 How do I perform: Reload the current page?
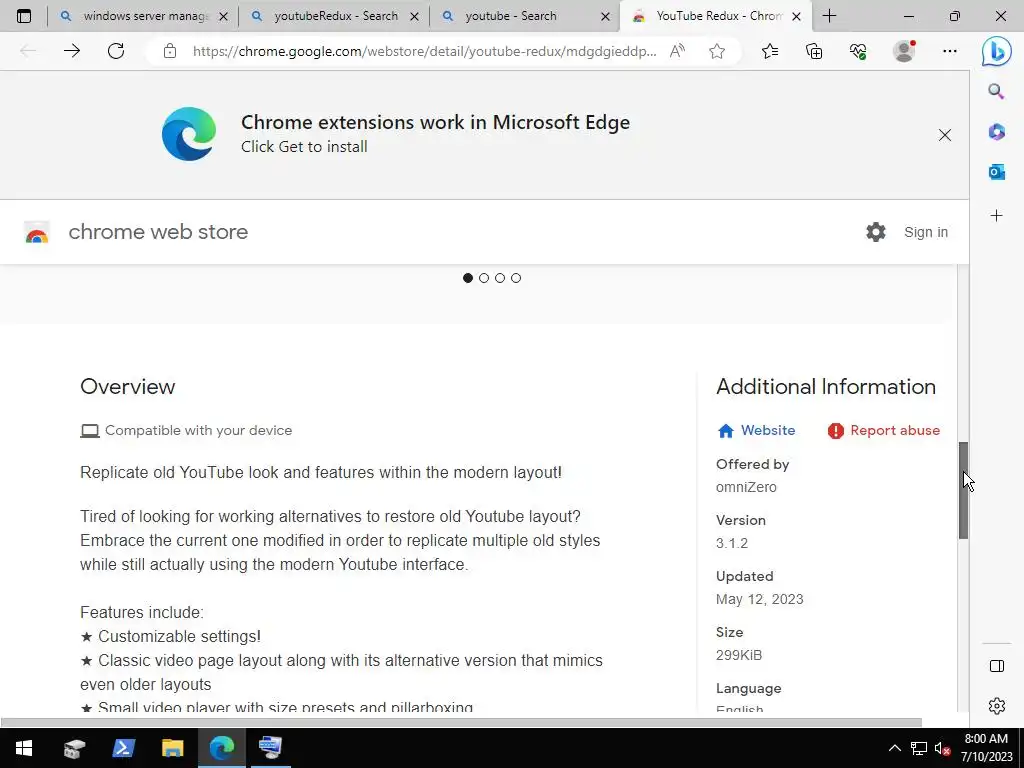(x=116, y=51)
